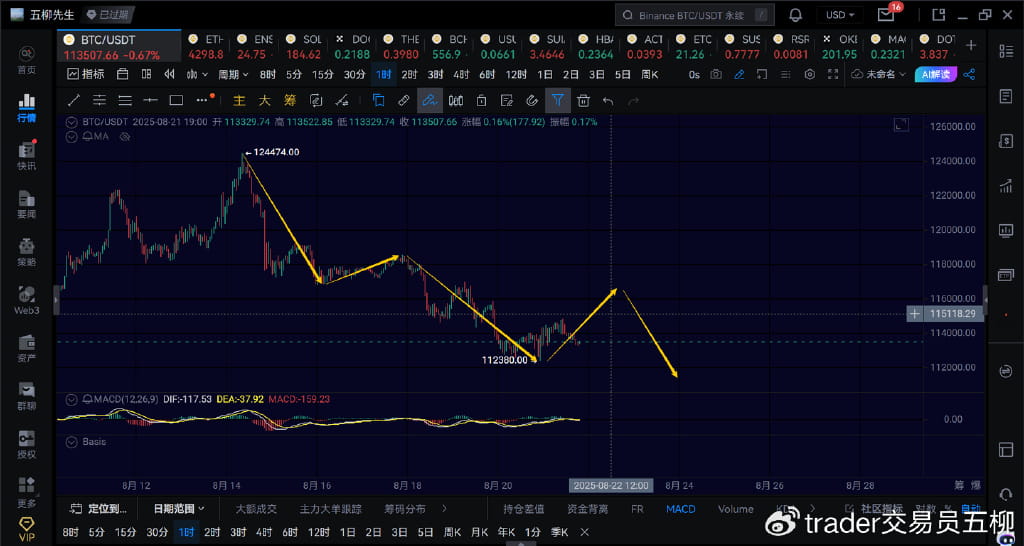Image resolution: width=1024 pixels, height=546 pixels.
Task: Toggle 主 main-force marker button
Action: click(x=240, y=101)
